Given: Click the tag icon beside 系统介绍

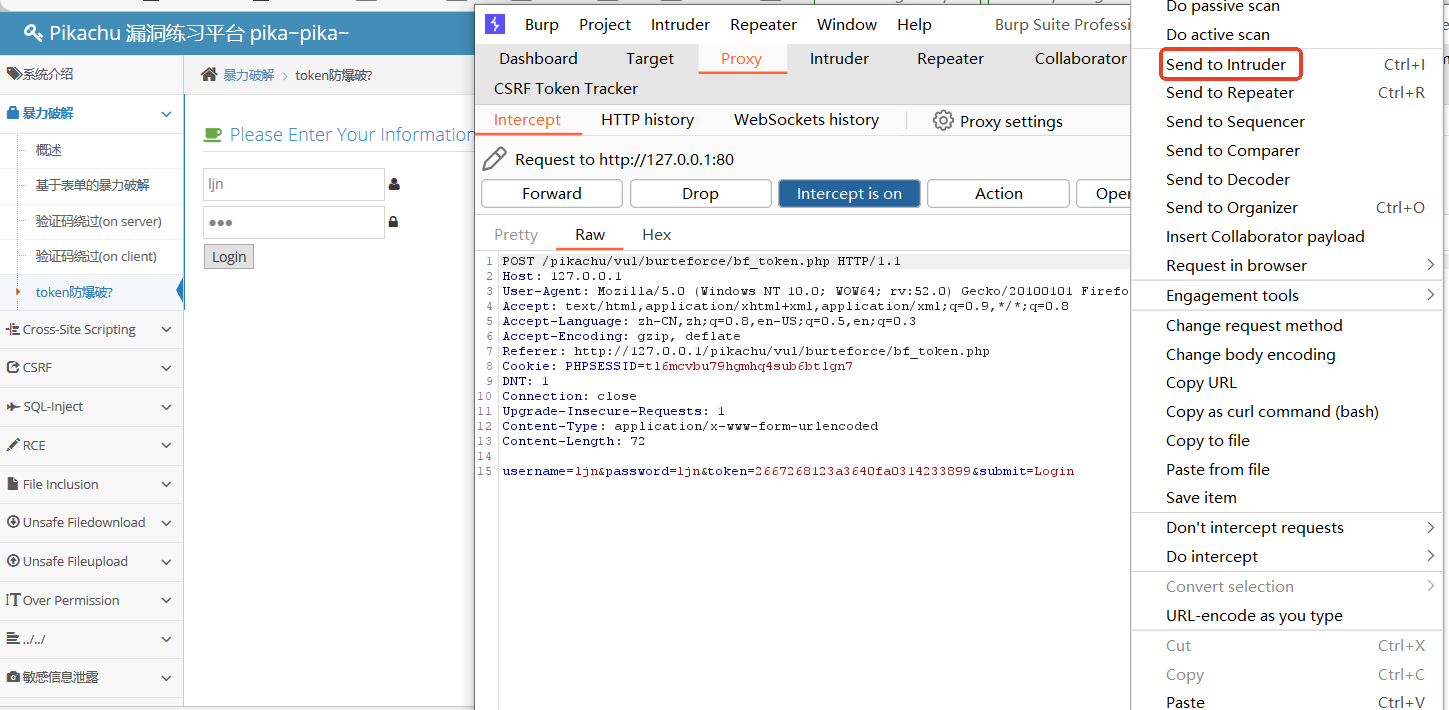Looking at the screenshot, I should click(14, 74).
